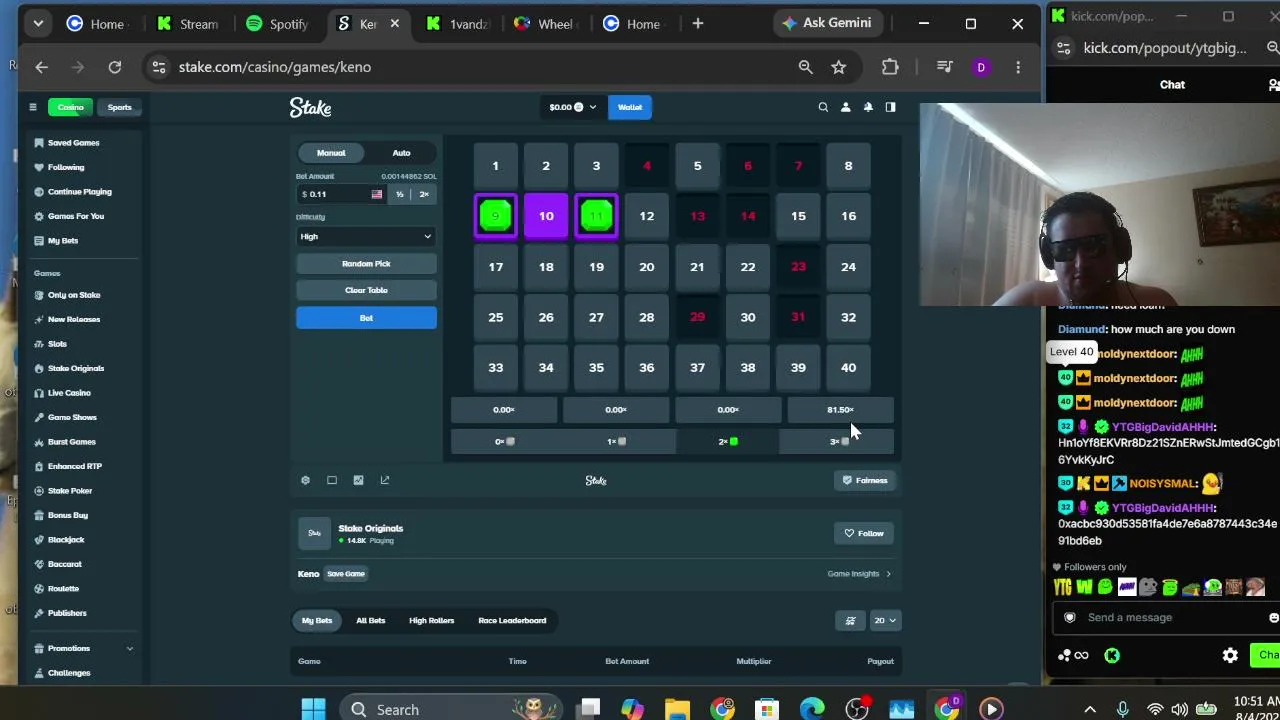Open Chrome media controls icon
Screen dimensions: 1280x720
pos(945,67)
